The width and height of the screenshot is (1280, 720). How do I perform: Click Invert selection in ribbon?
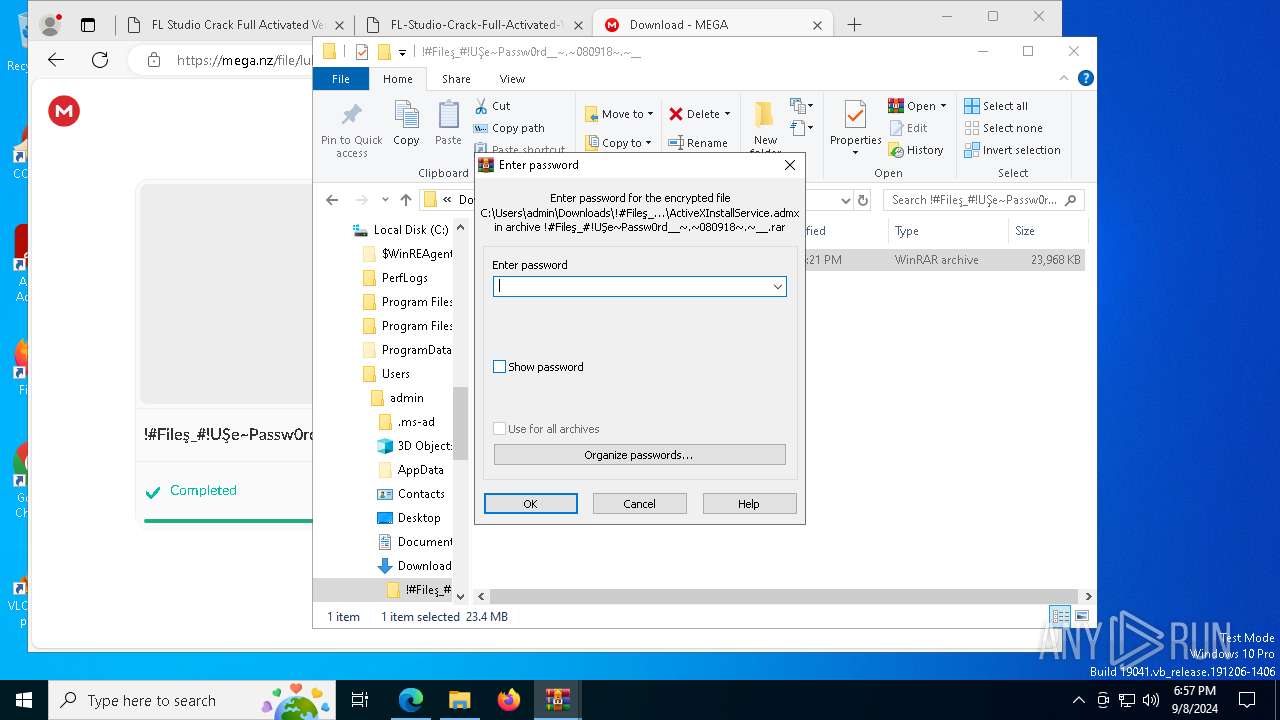tap(1012, 150)
